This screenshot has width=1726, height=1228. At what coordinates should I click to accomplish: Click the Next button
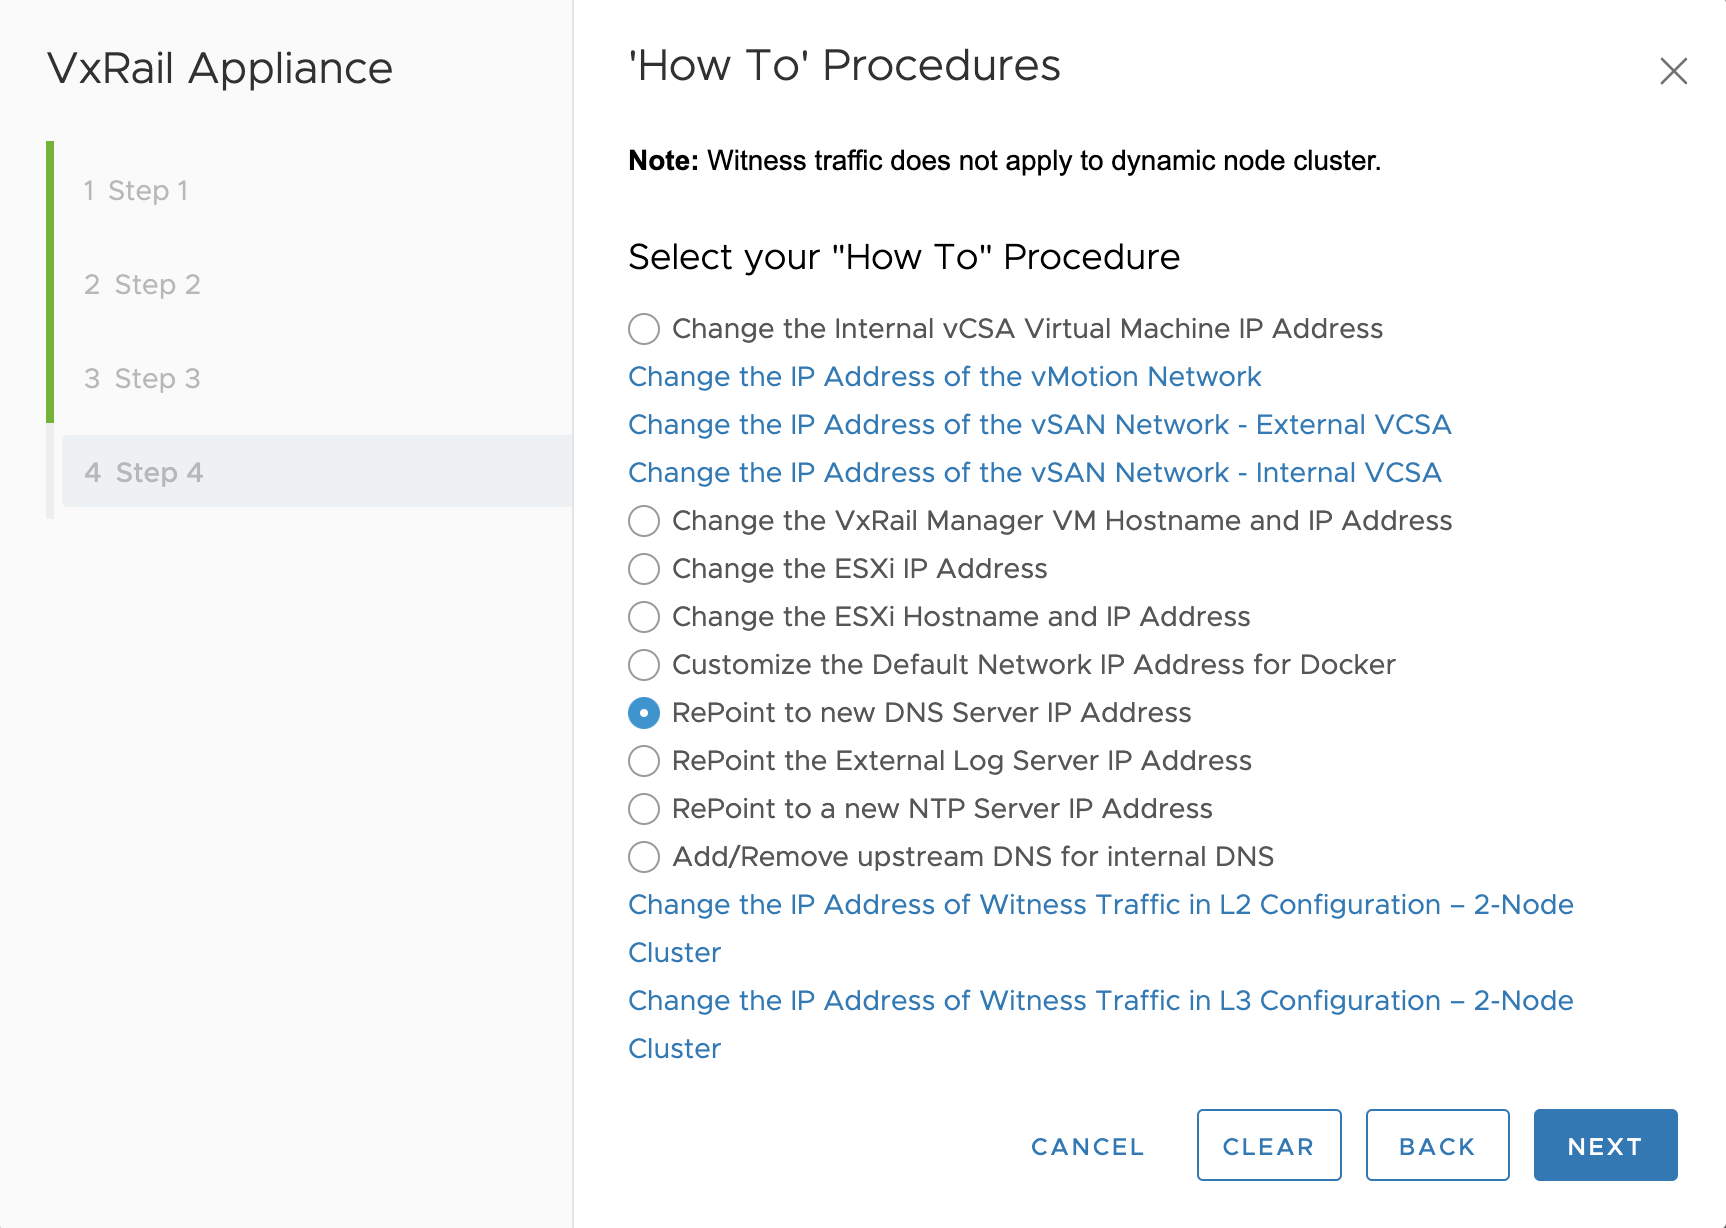click(x=1604, y=1146)
